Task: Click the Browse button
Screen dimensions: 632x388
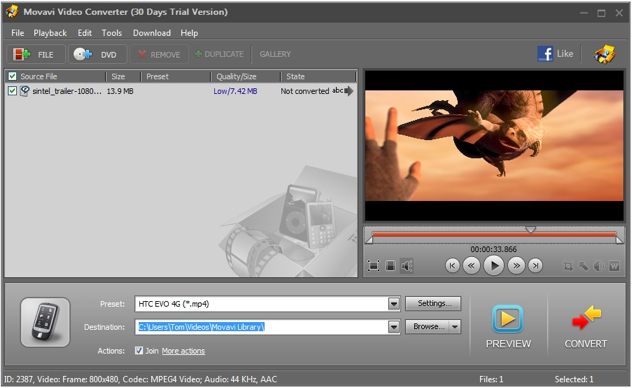Action: pyautogui.click(x=428, y=327)
